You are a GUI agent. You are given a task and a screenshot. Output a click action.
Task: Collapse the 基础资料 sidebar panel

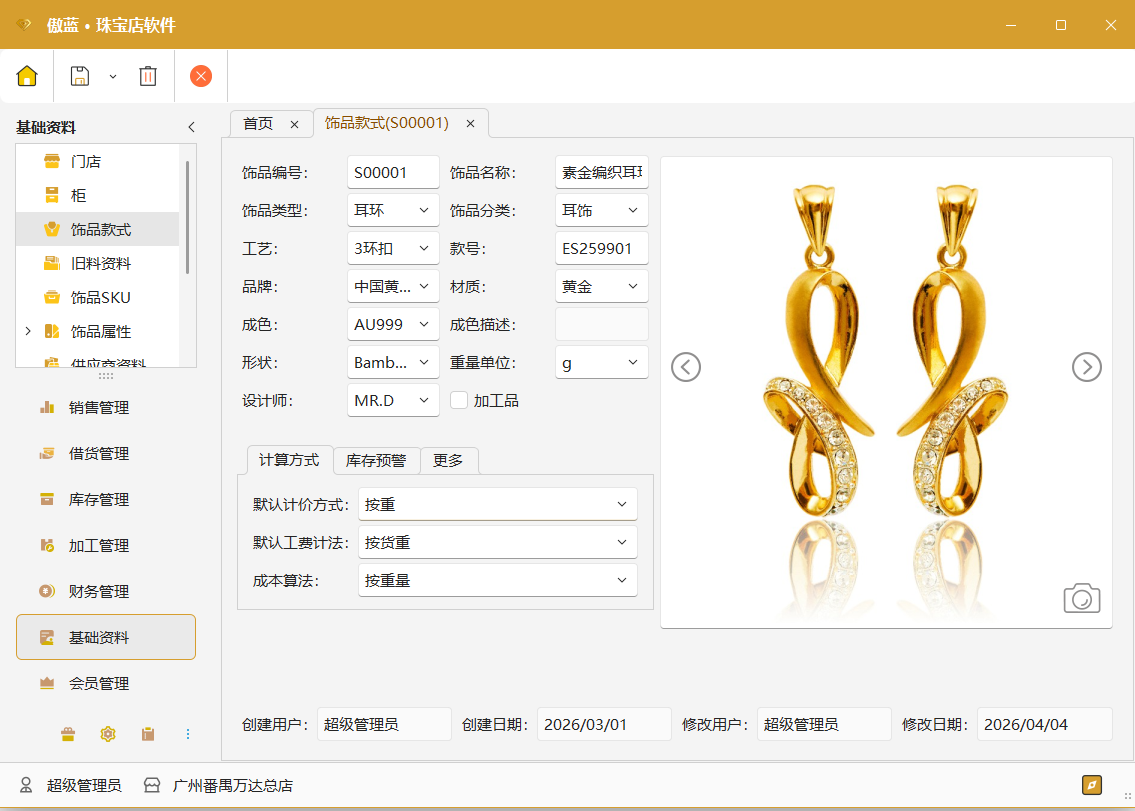pyautogui.click(x=191, y=127)
